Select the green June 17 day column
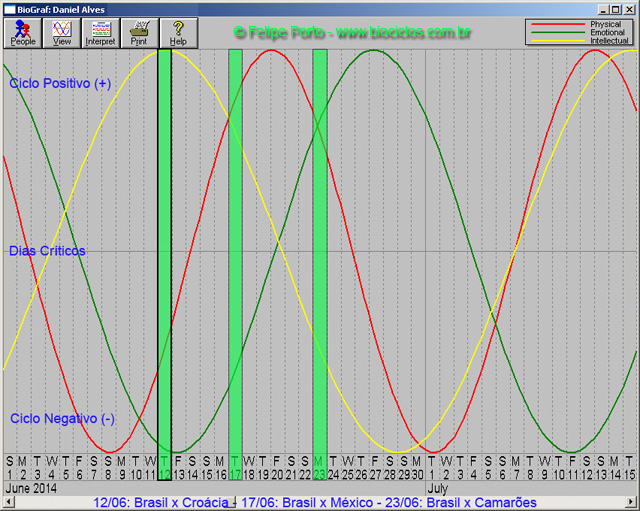The height and width of the screenshot is (511, 640). point(235,250)
